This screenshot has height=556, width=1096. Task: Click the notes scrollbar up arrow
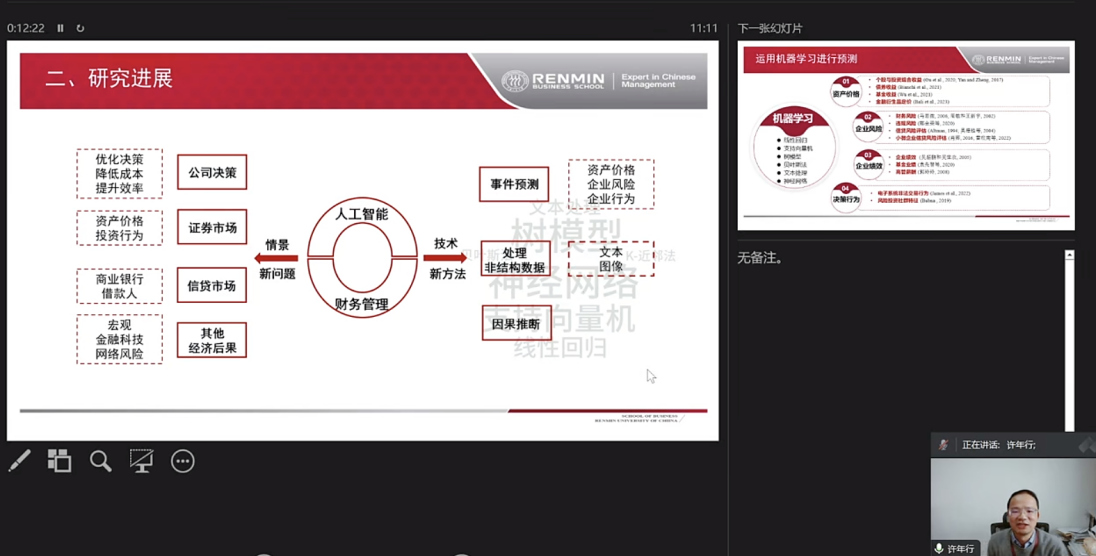pos(1069,256)
